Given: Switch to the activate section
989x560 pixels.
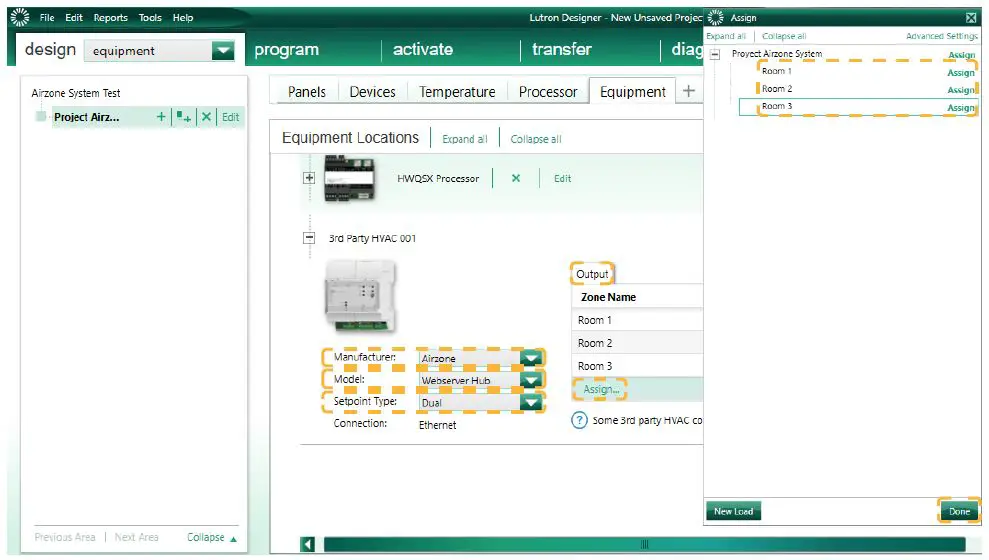Looking at the screenshot, I should click(x=423, y=49).
